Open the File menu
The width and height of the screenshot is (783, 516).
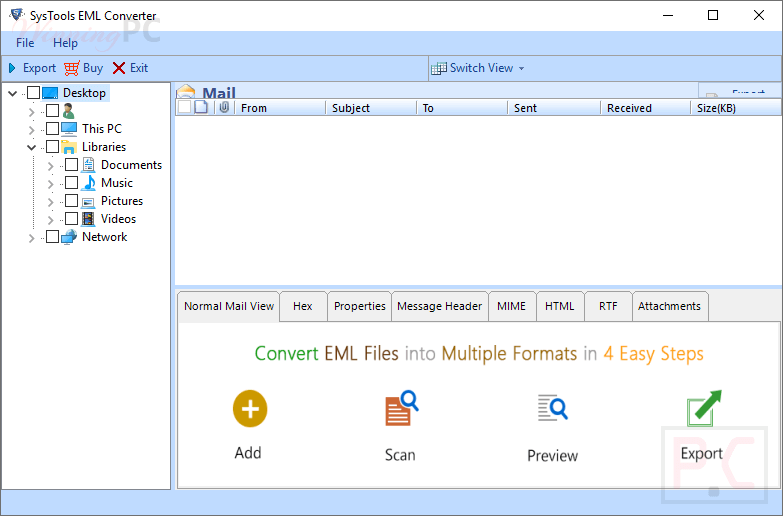coord(25,43)
